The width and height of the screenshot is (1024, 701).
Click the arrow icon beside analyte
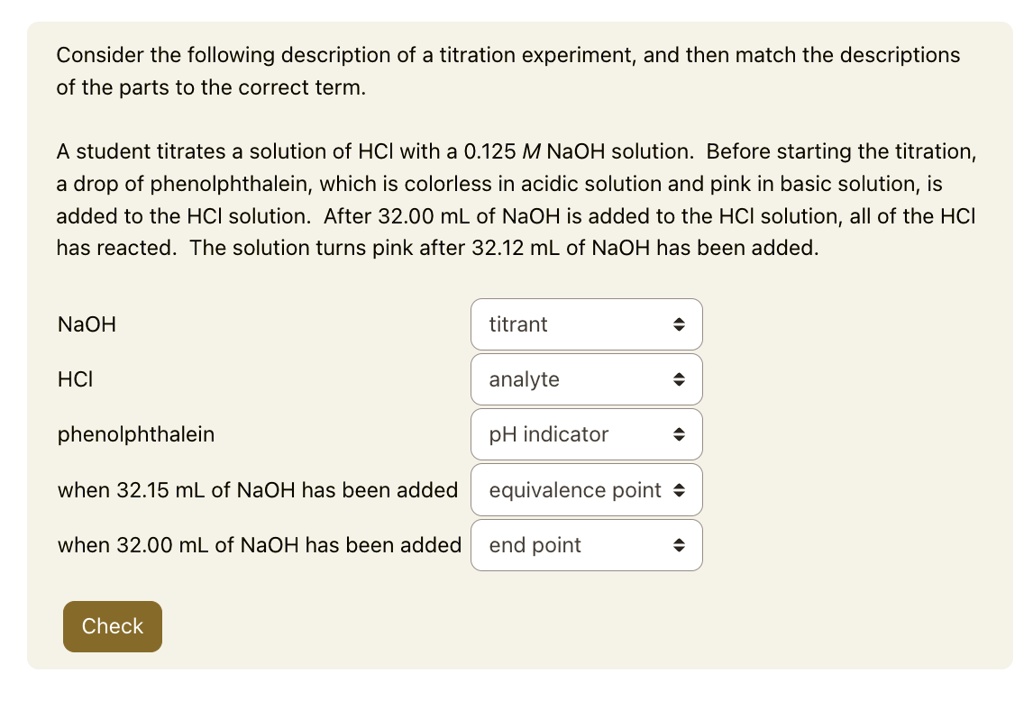pyautogui.click(x=680, y=379)
